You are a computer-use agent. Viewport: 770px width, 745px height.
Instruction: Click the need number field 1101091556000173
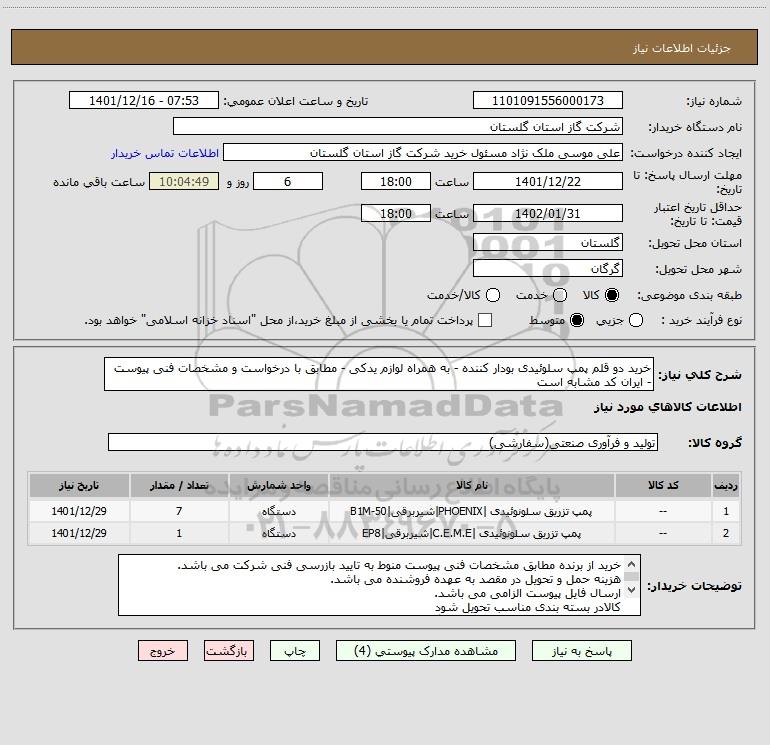pos(548,100)
